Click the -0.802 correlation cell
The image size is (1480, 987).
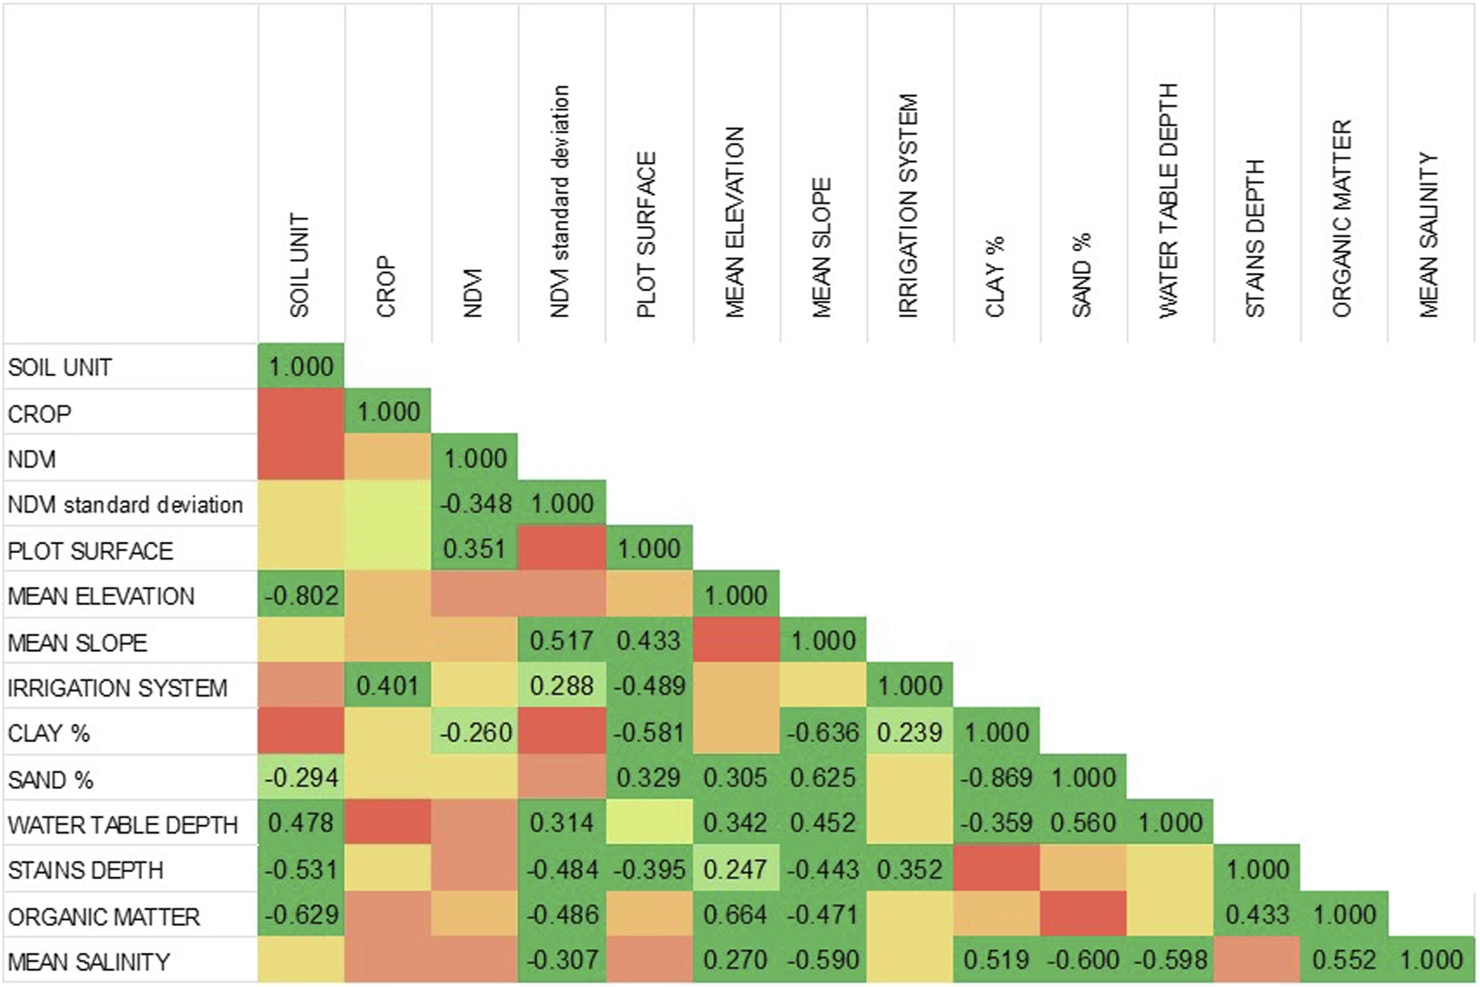pos(301,596)
